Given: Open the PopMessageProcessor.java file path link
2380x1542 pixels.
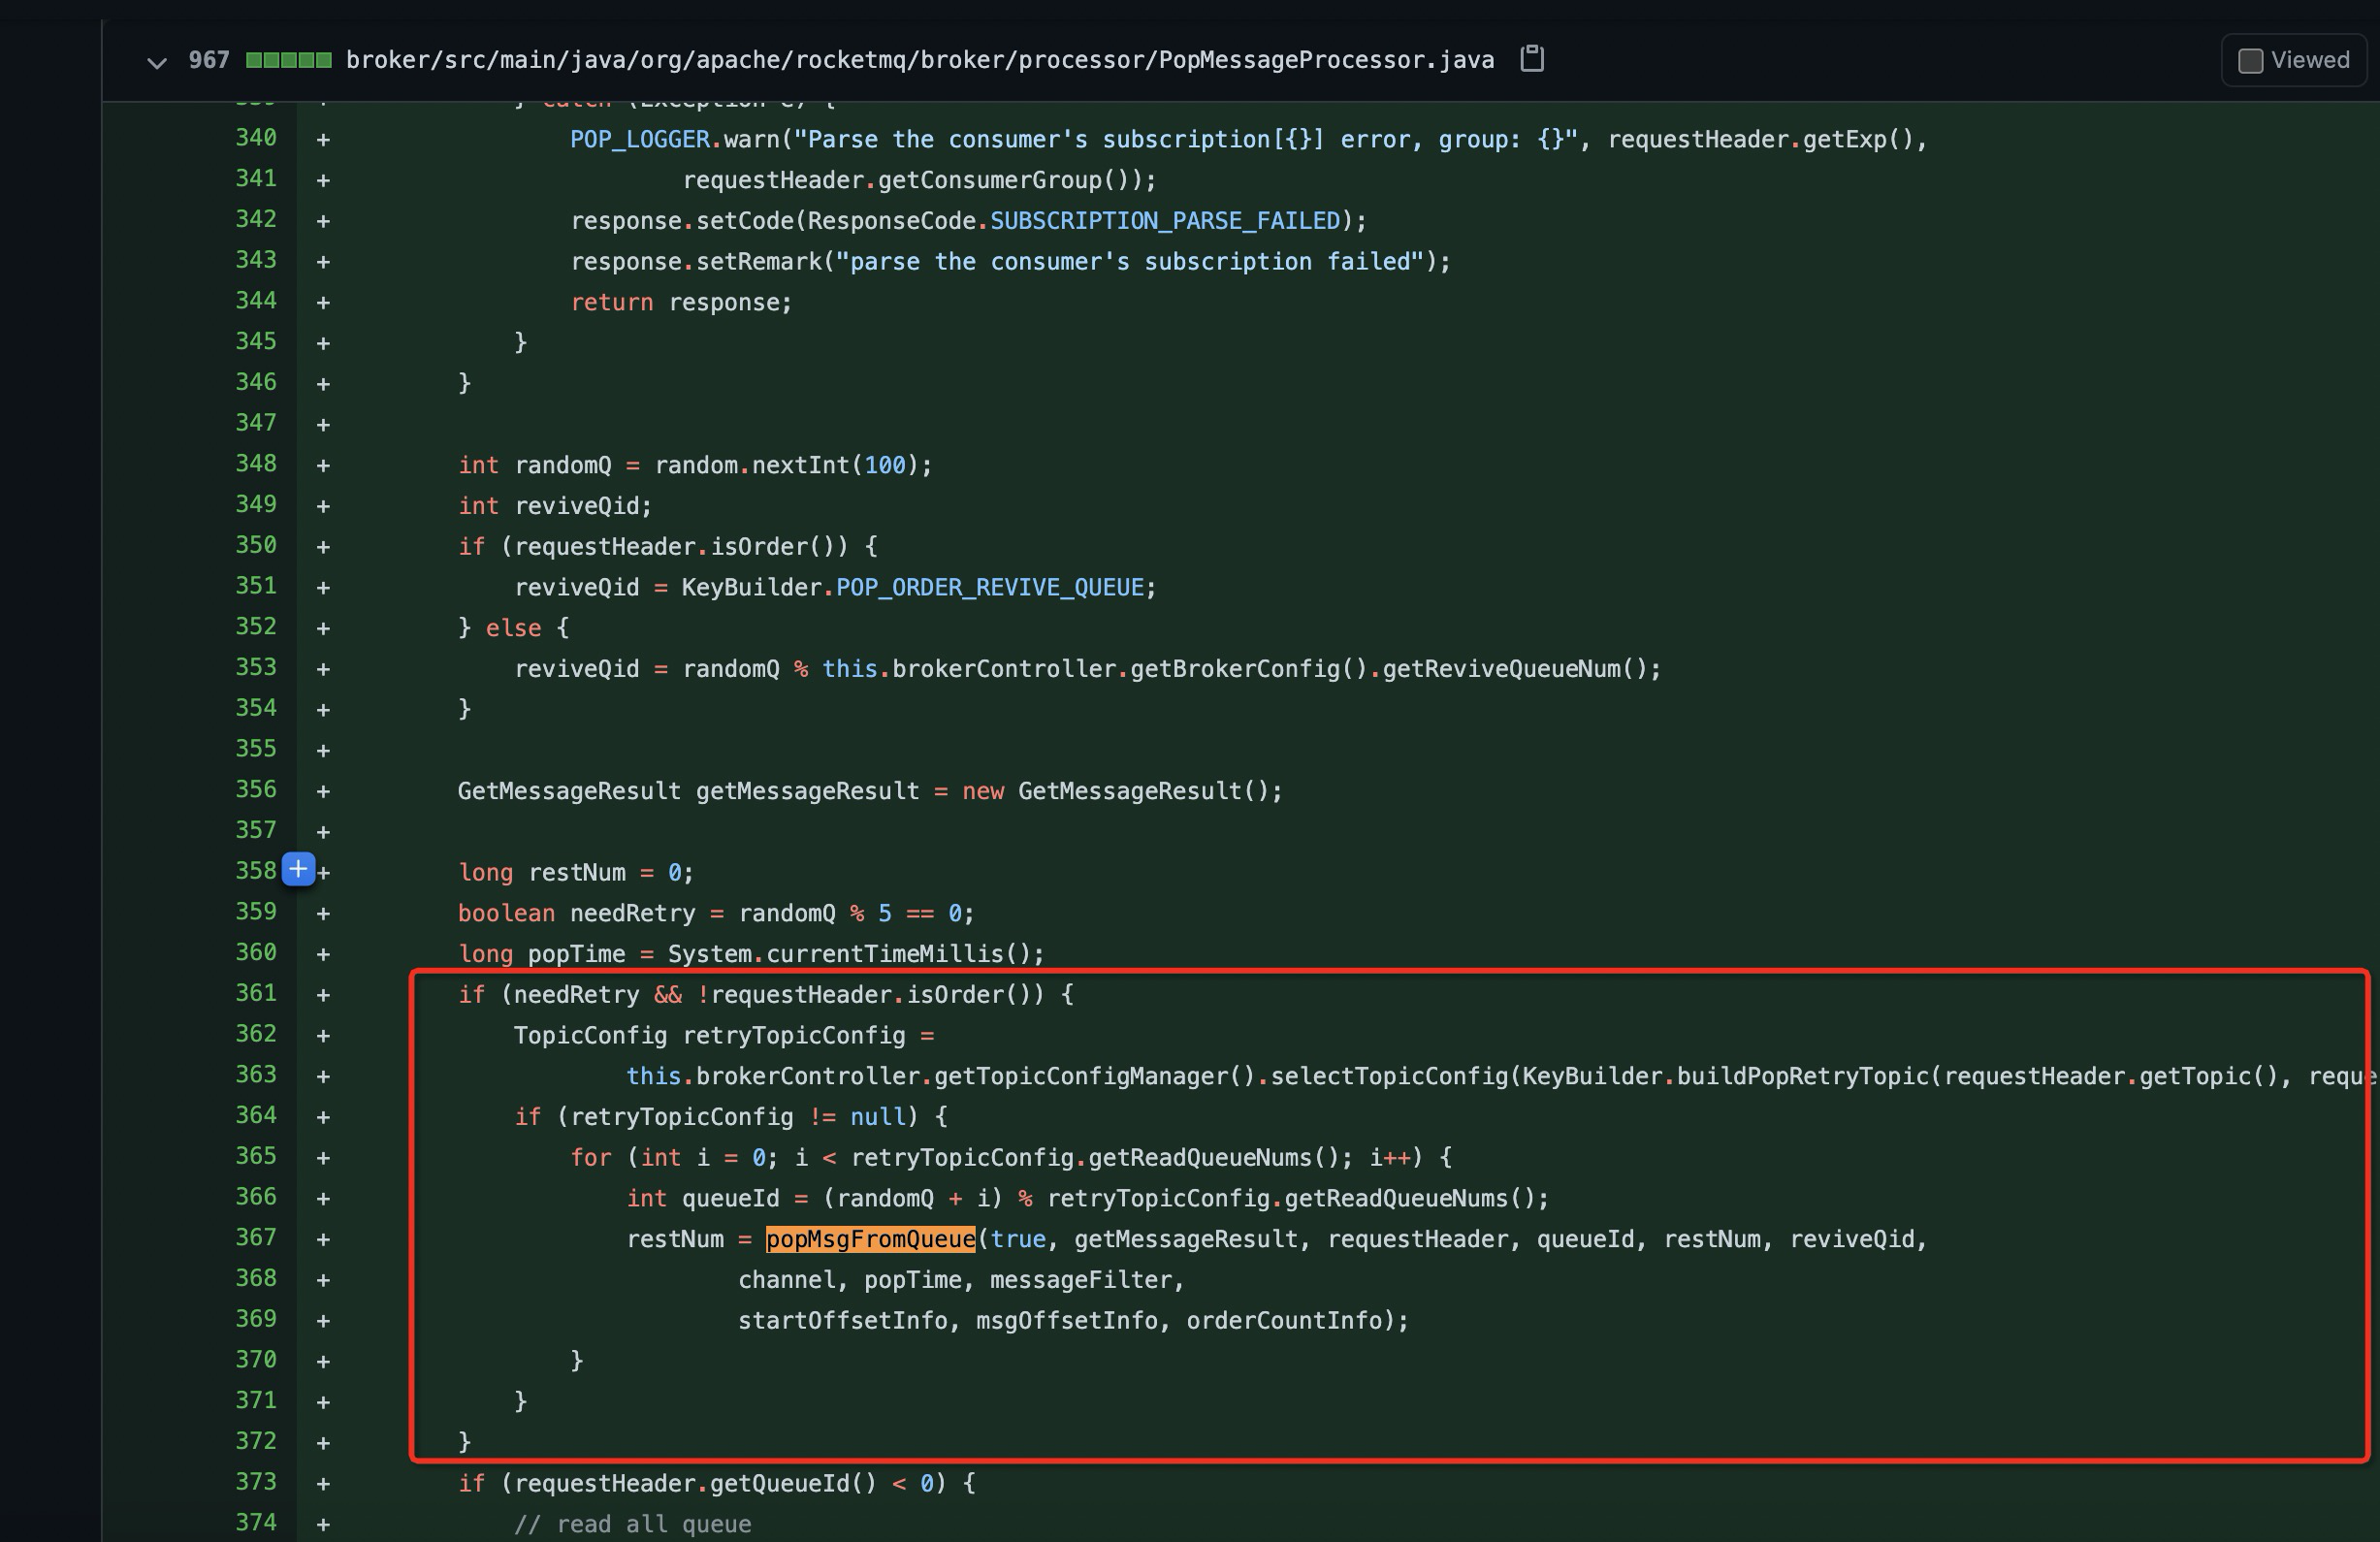Looking at the screenshot, I should pos(919,60).
